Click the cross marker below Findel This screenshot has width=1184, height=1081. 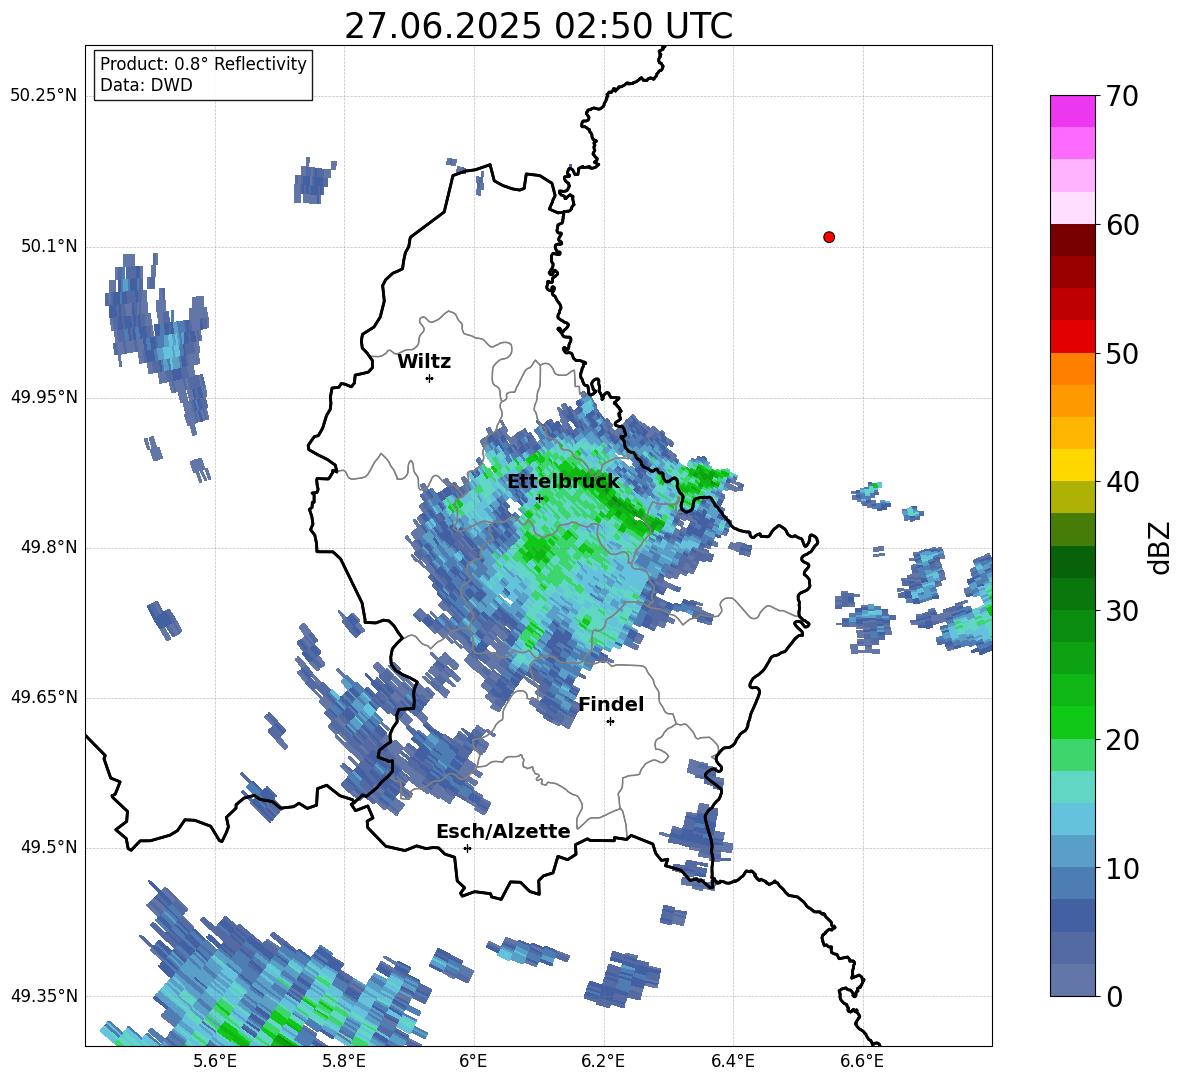pos(611,722)
